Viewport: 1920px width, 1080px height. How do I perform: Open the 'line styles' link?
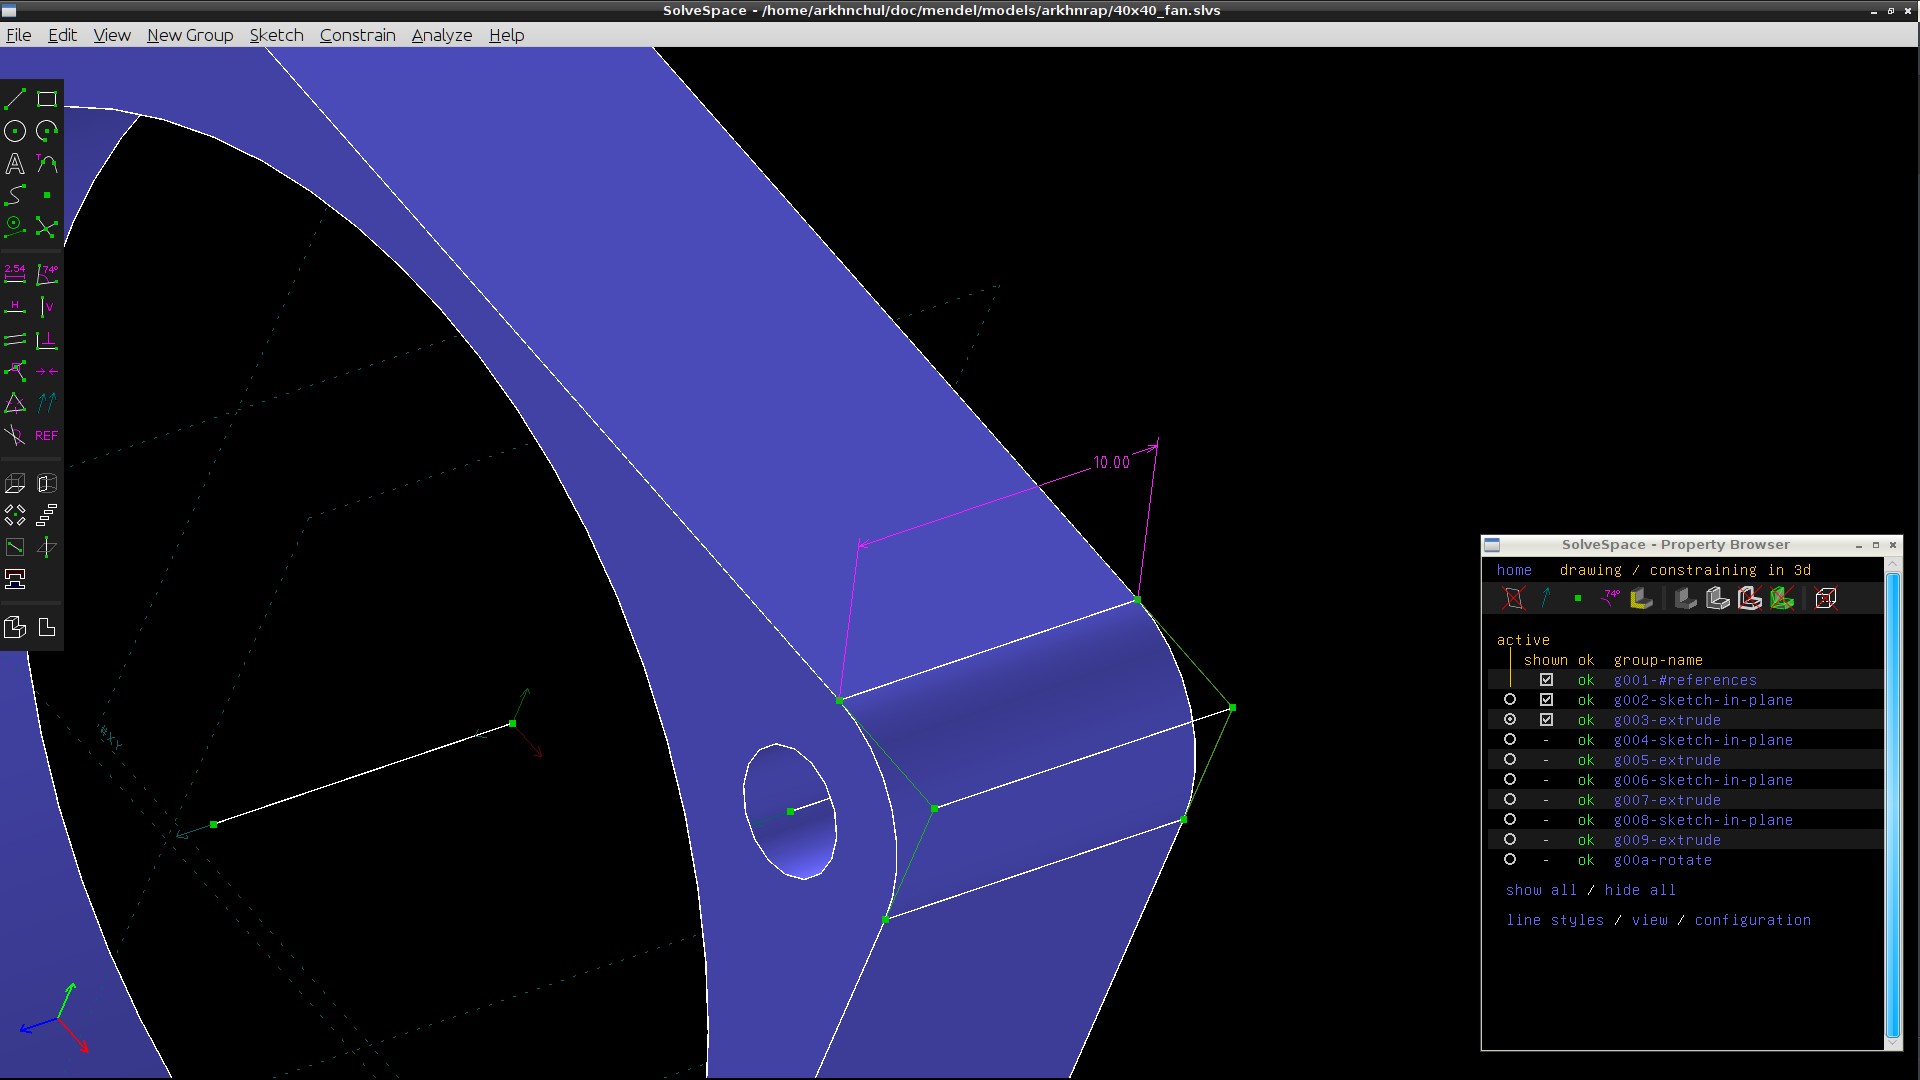1554,920
